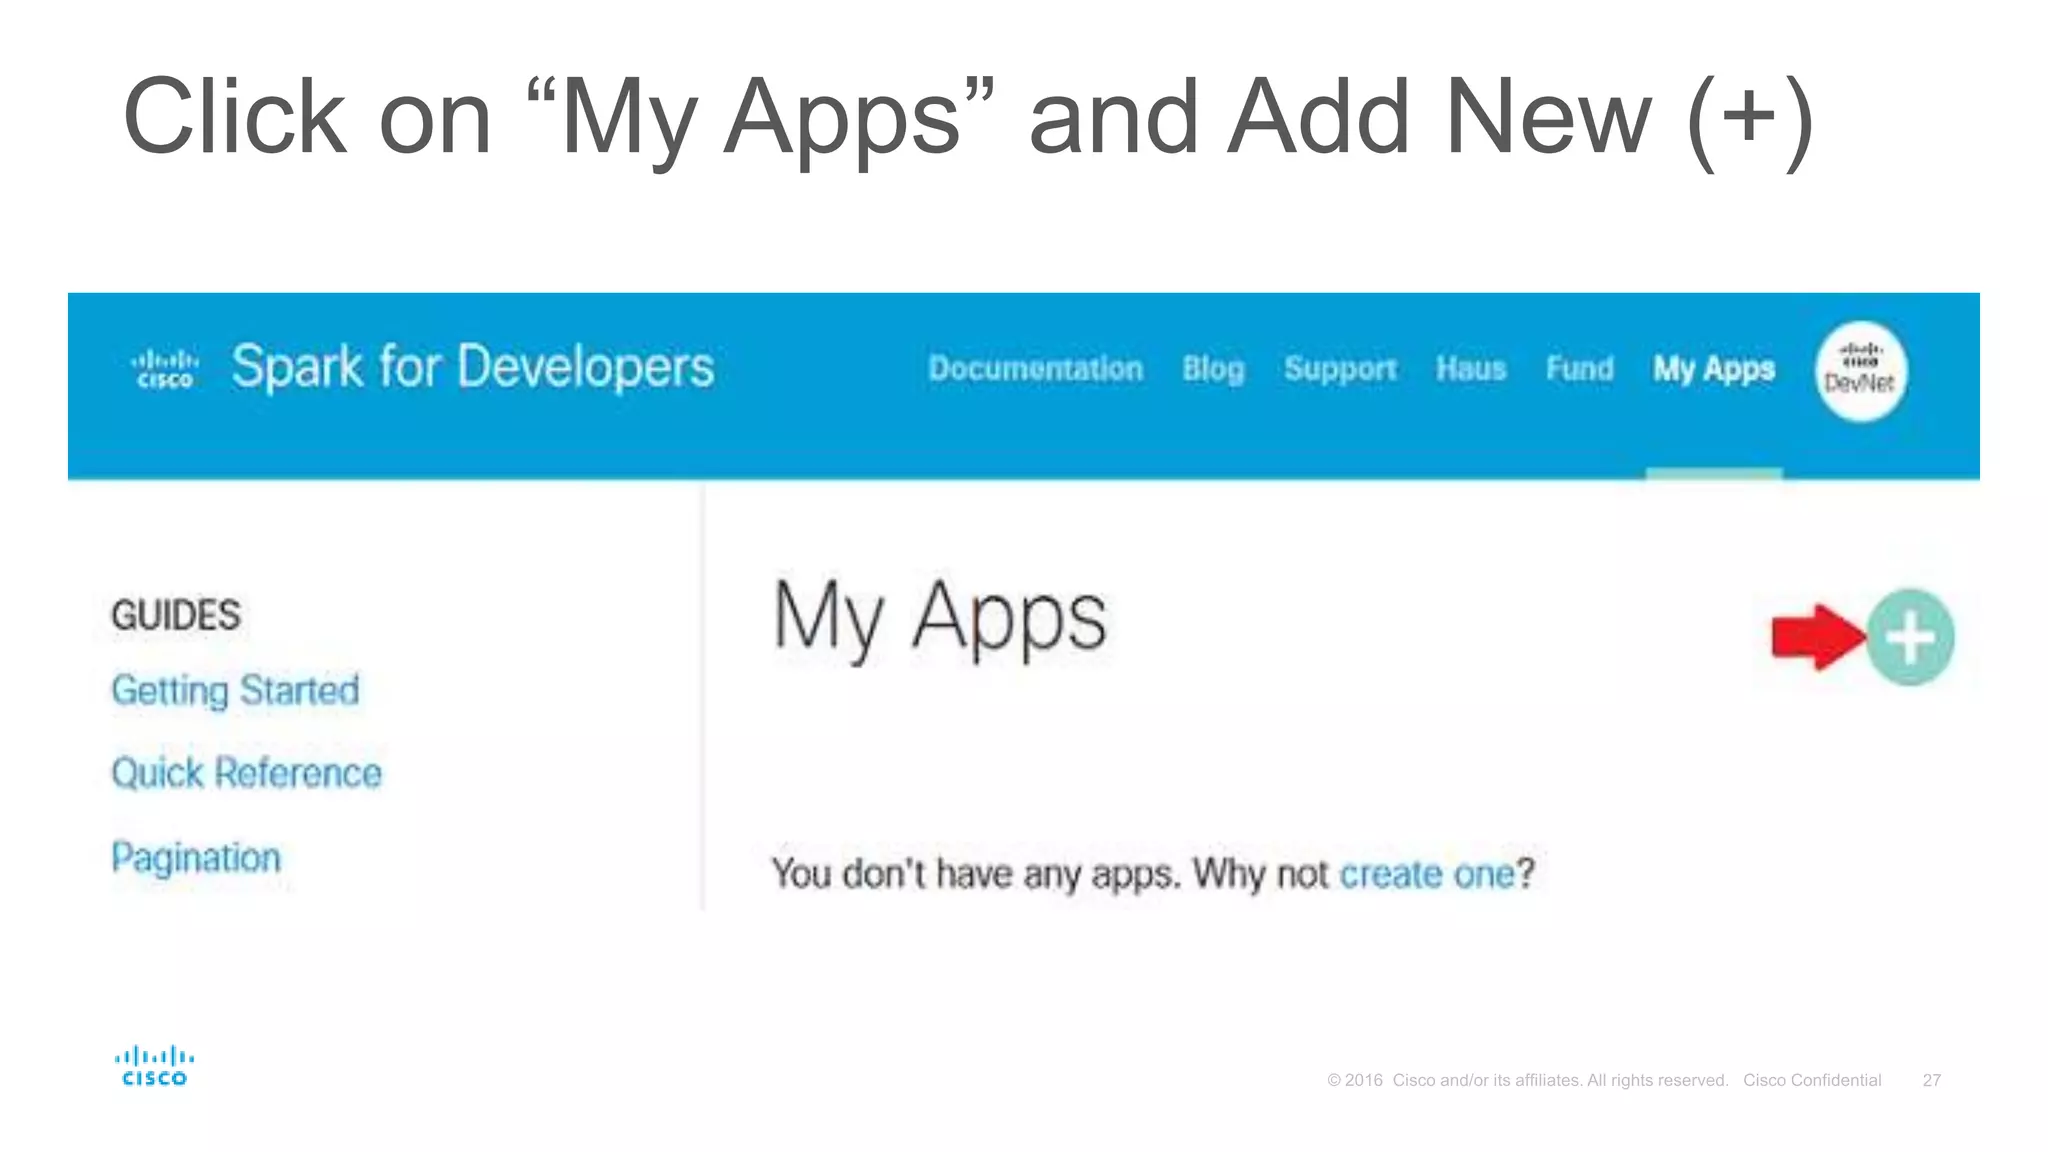Screen dimensions: 2048x1152
Task: Select the My Apps nav tab
Action: pos(1714,370)
